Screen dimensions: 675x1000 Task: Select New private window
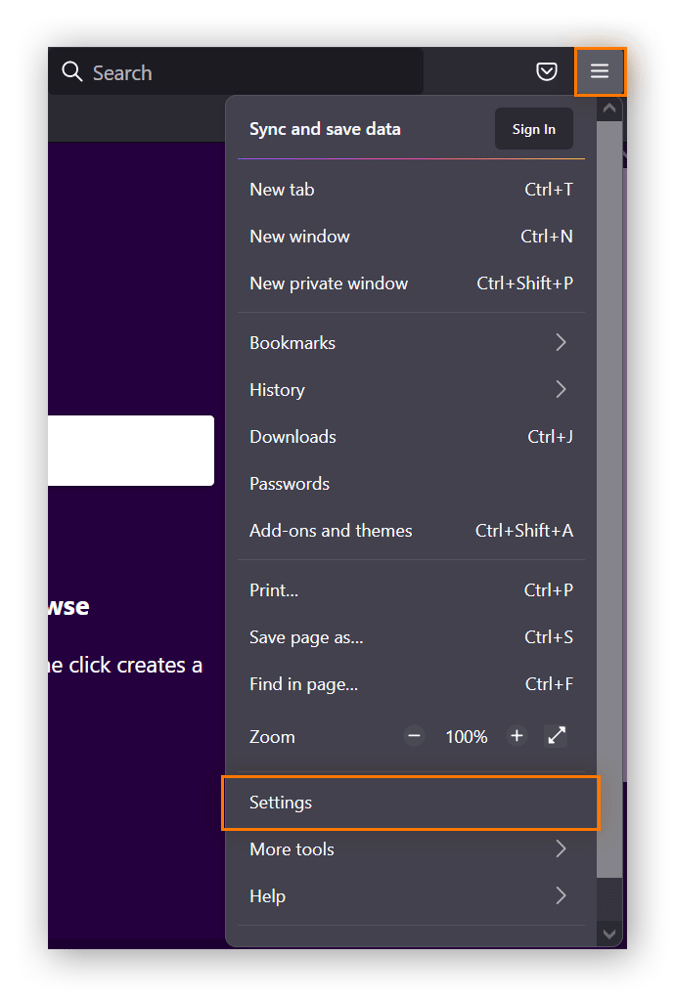[328, 283]
